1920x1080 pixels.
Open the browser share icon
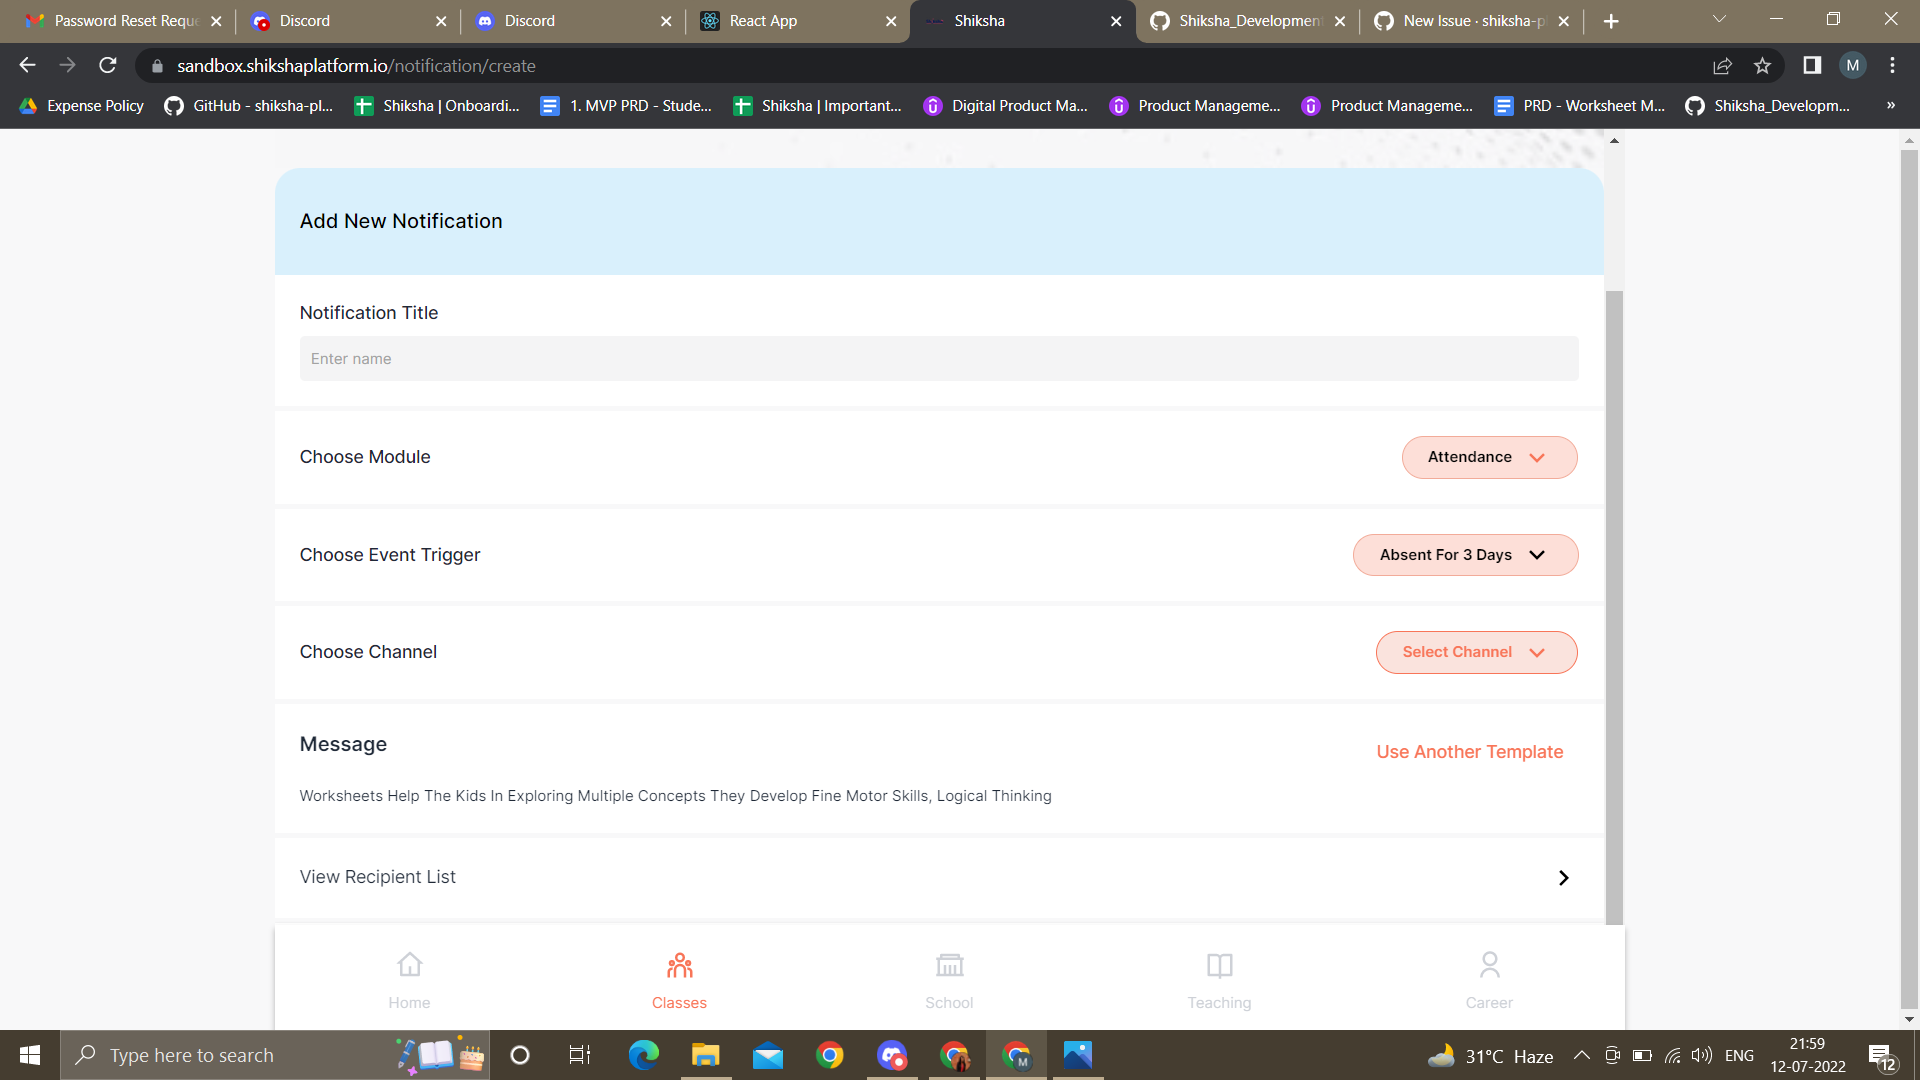point(1722,65)
